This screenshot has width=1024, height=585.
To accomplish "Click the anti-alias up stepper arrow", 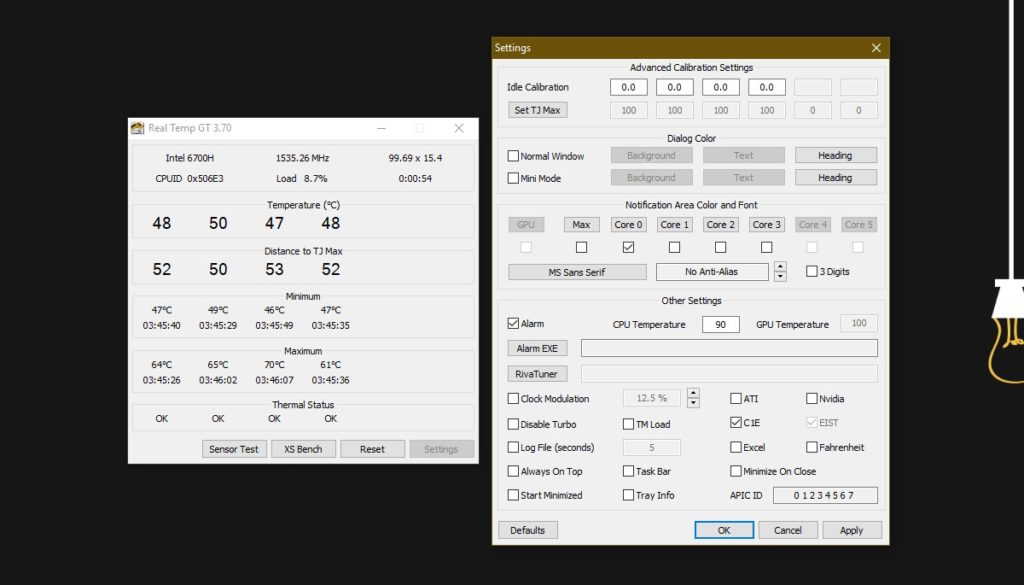I will point(780,267).
